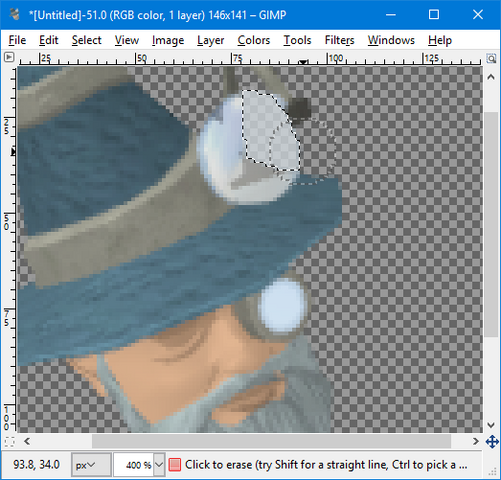Viewport: 501px width, 480px height.
Task: Open the File menu
Action: [17, 40]
